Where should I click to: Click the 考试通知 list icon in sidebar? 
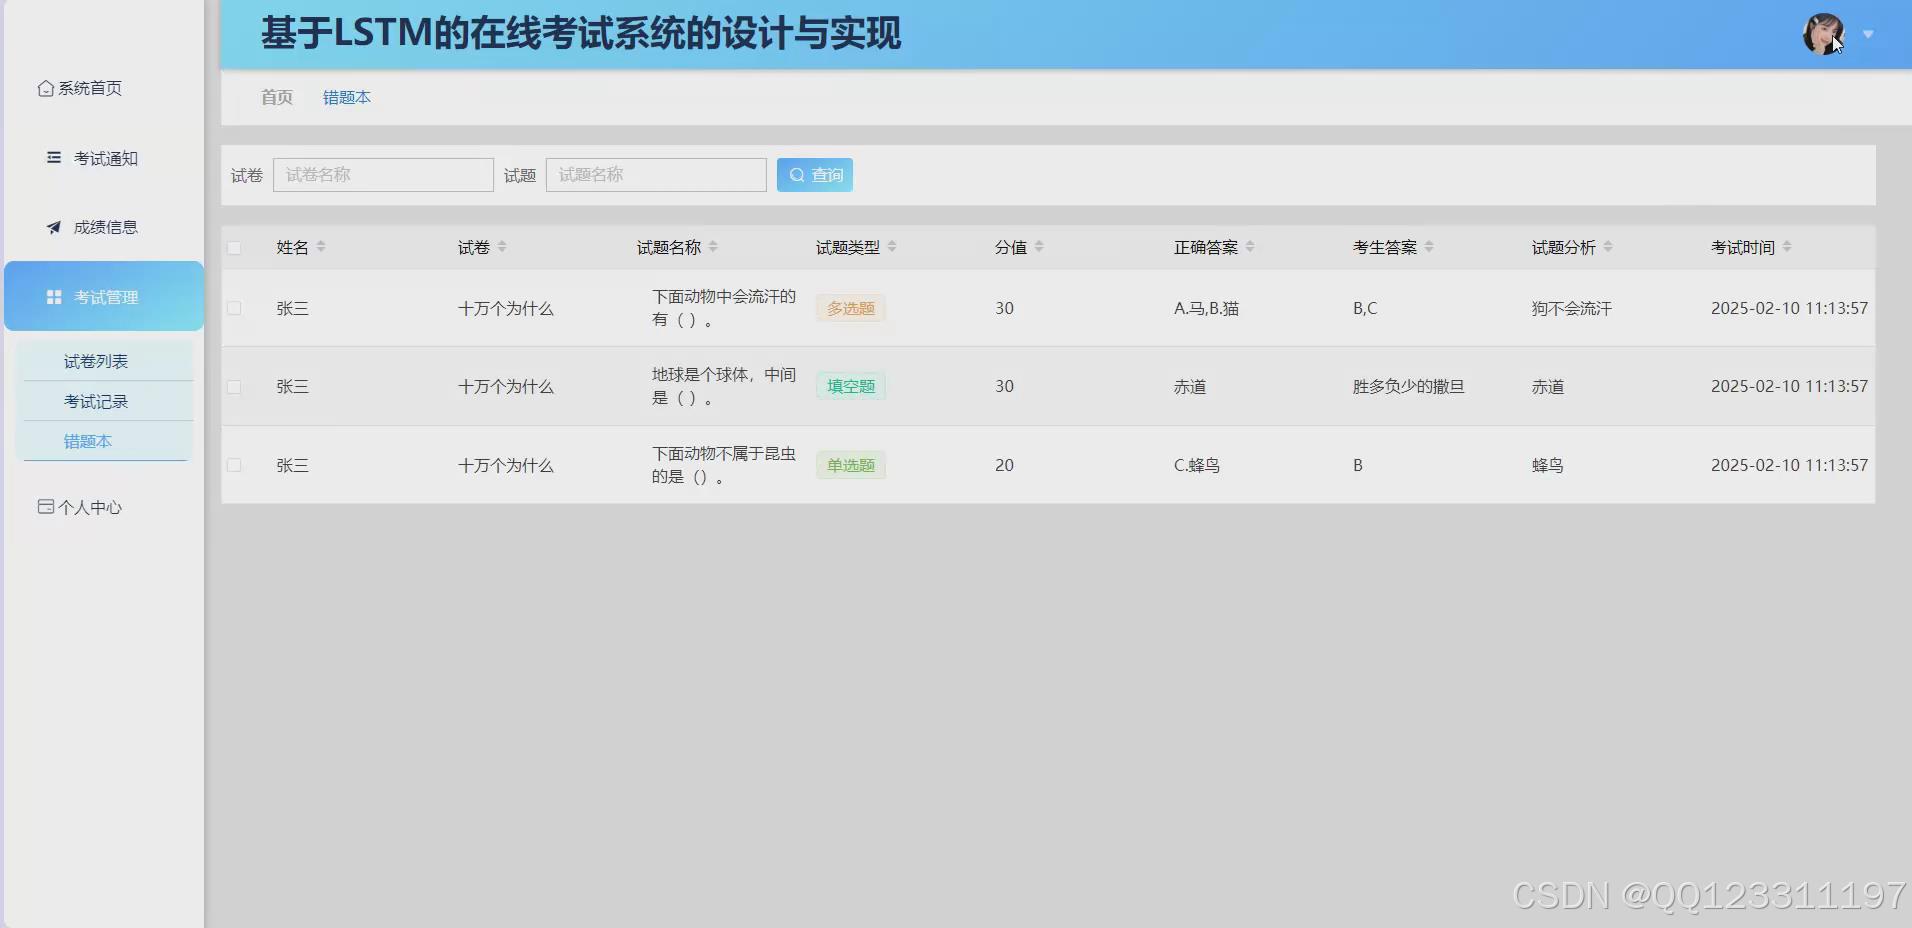pyautogui.click(x=53, y=157)
